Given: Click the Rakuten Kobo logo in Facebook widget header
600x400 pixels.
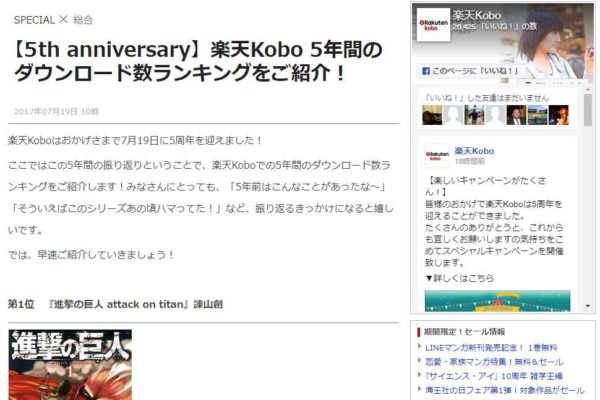Looking at the screenshot, I should tap(433, 25).
